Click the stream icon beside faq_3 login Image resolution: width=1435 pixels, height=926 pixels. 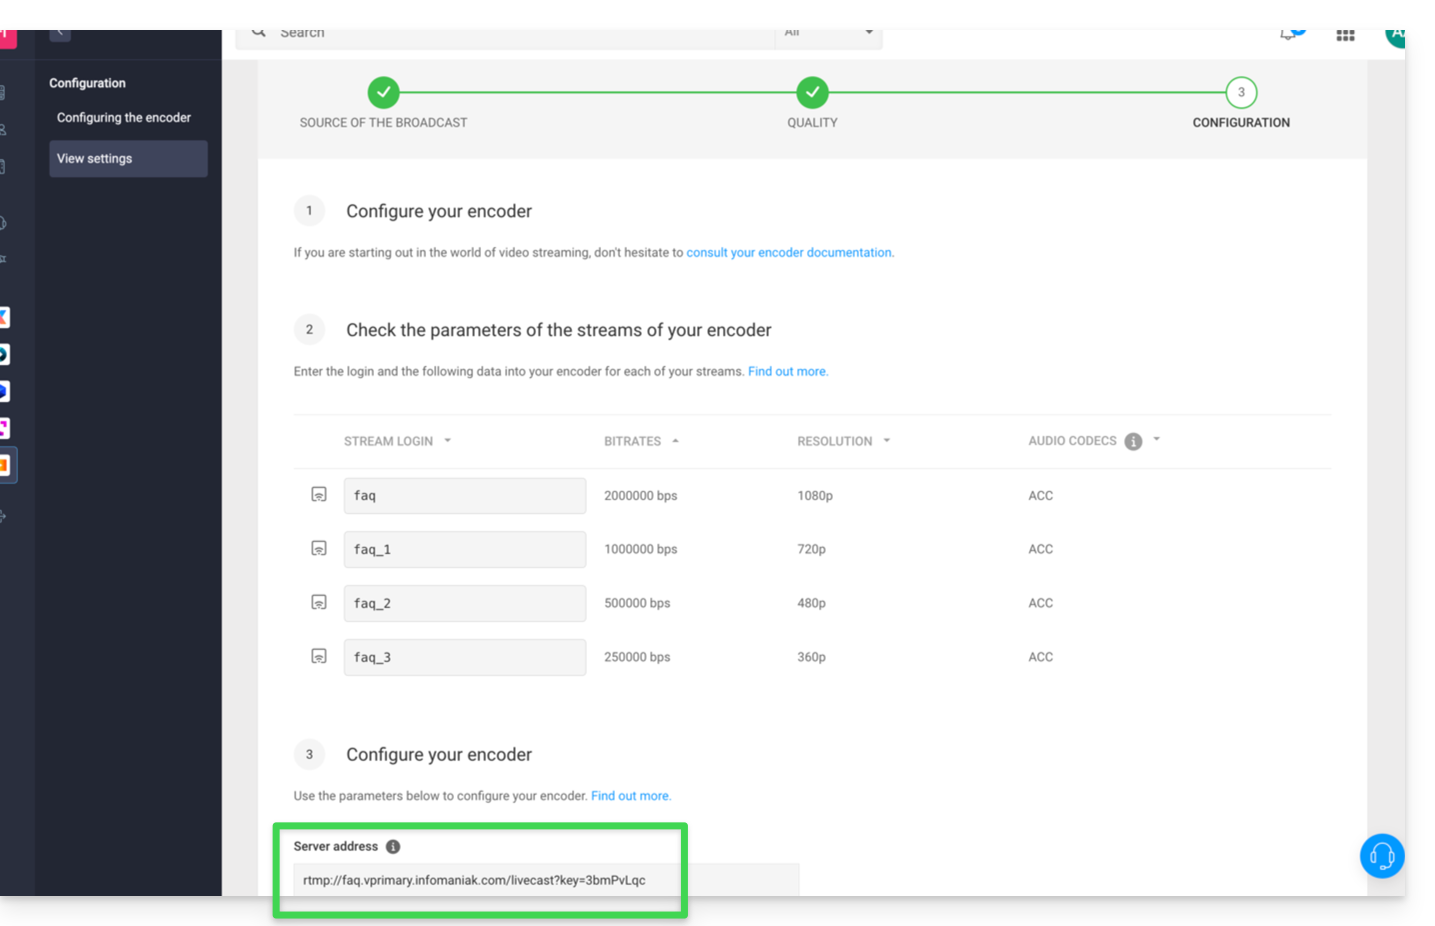pos(319,657)
